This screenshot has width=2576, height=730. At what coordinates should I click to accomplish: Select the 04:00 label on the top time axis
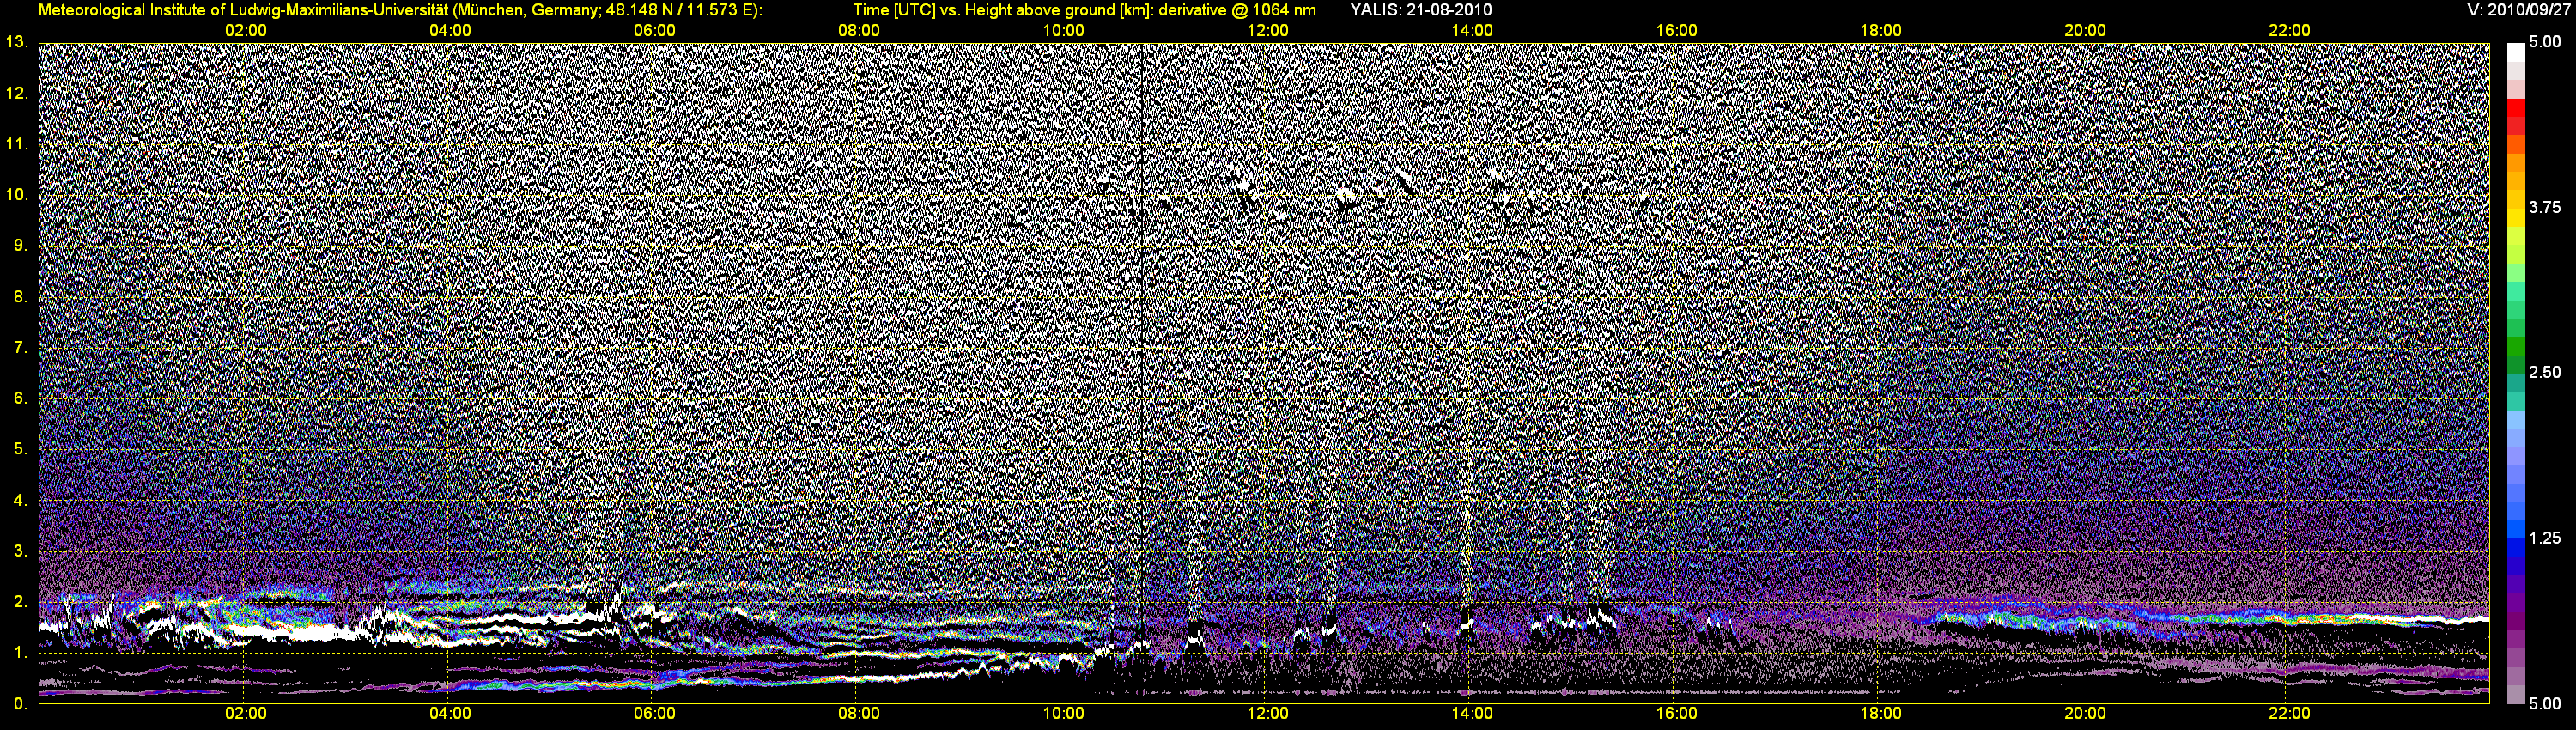(450, 31)
